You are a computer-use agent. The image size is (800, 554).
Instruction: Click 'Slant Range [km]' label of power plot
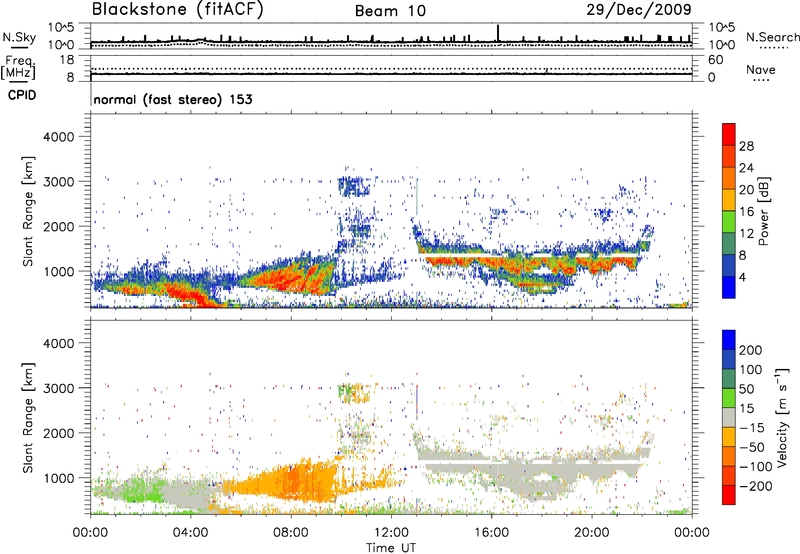click(x=28, y=211)
